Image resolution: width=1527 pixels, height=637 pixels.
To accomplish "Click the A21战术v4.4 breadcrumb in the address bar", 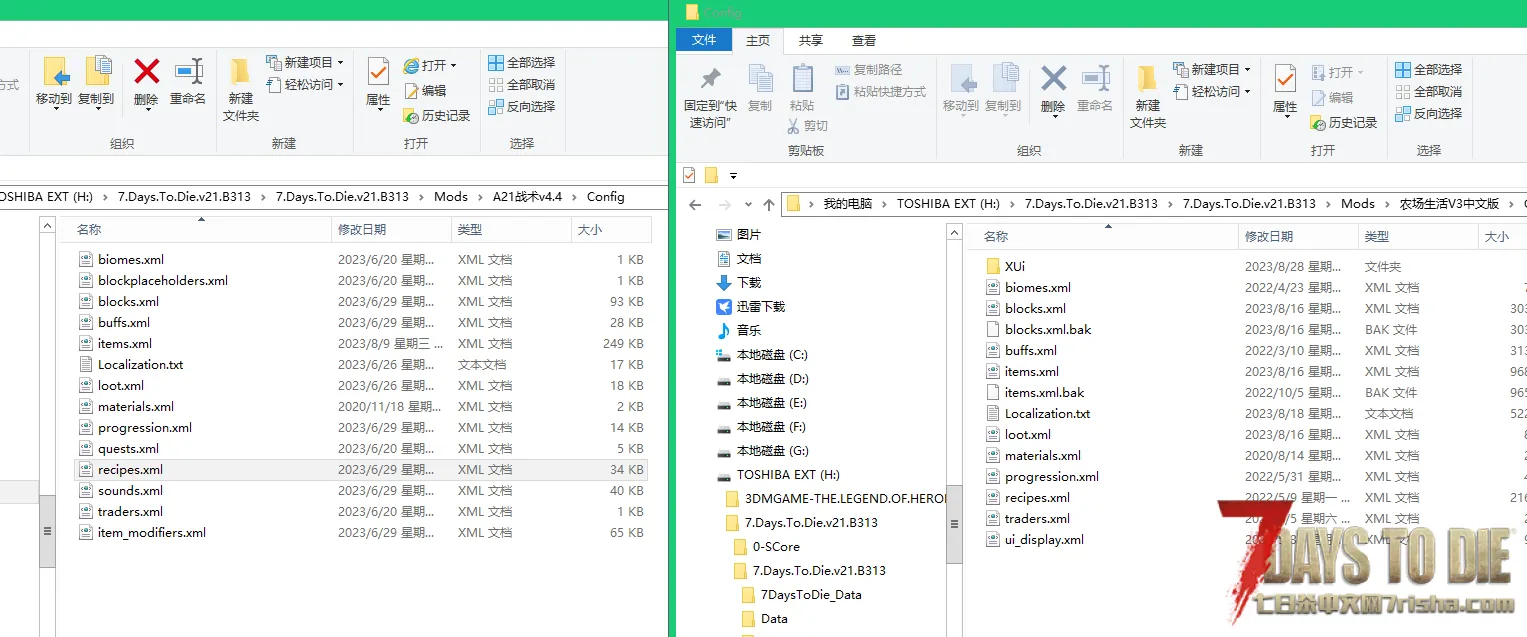I will click(527, 197).
